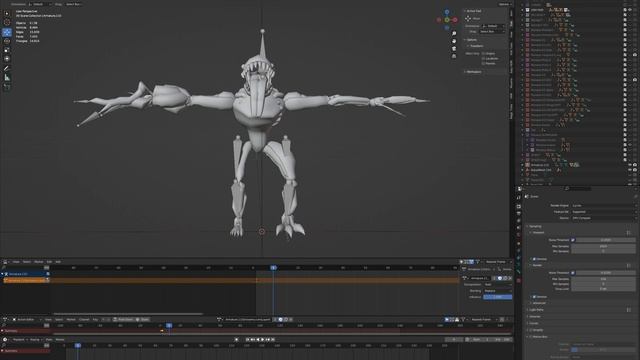Image resolution: width=640 pixels, height=360 pixels.
Task: Jump to timeline end frame
Action: (273, 340)
